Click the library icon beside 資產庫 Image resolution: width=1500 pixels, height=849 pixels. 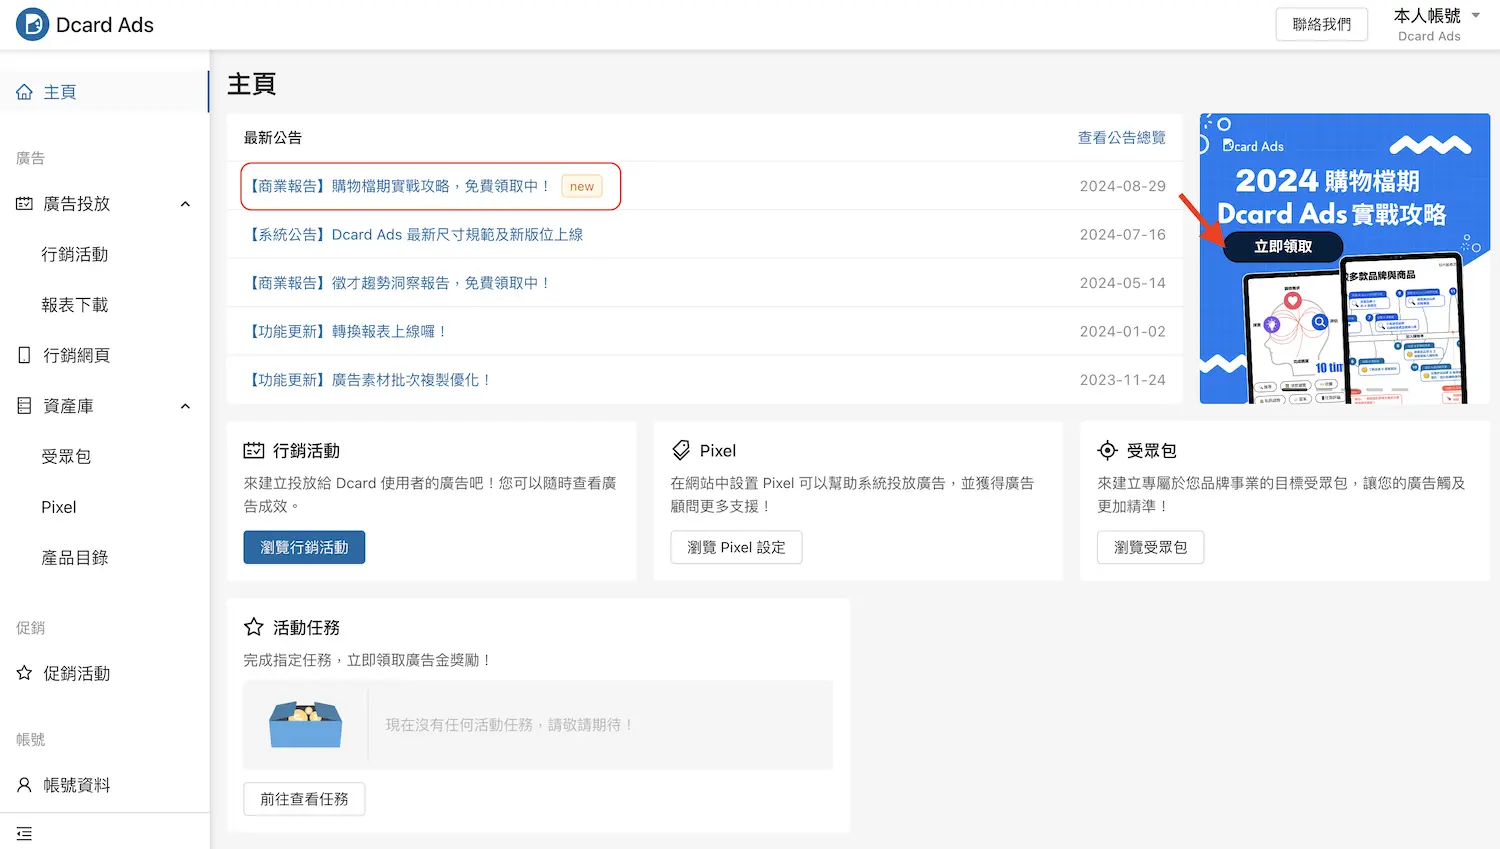coord(24,406)
